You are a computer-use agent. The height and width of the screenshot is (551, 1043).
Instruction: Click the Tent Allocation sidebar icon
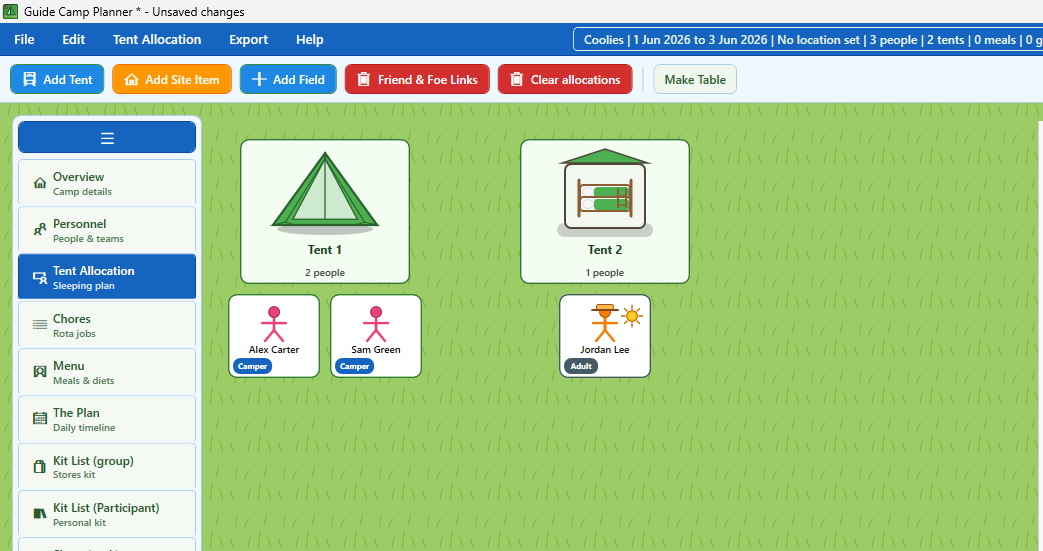40,277
